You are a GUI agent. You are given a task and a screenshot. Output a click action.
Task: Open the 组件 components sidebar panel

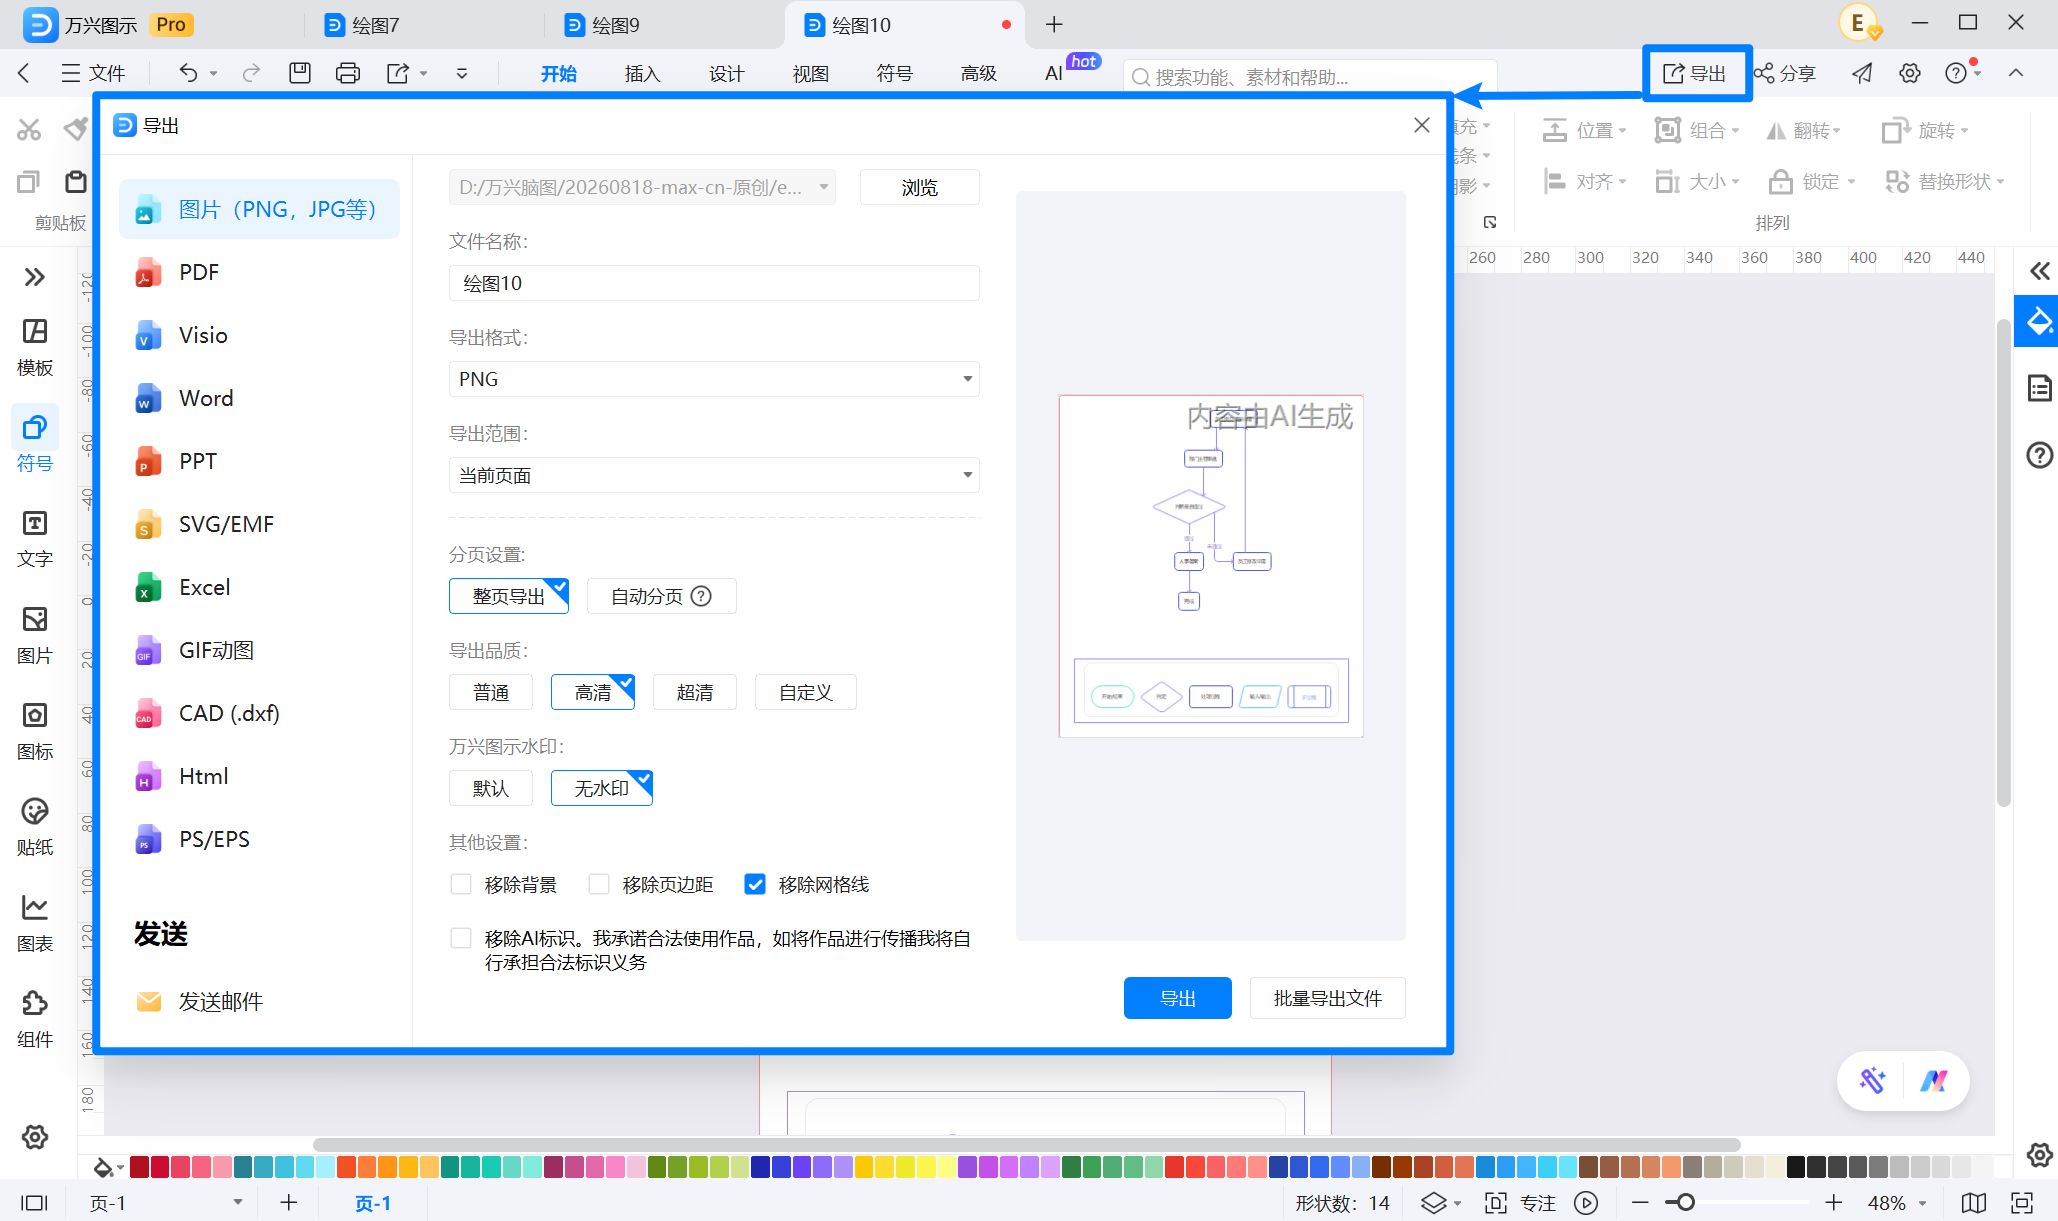35,1019
